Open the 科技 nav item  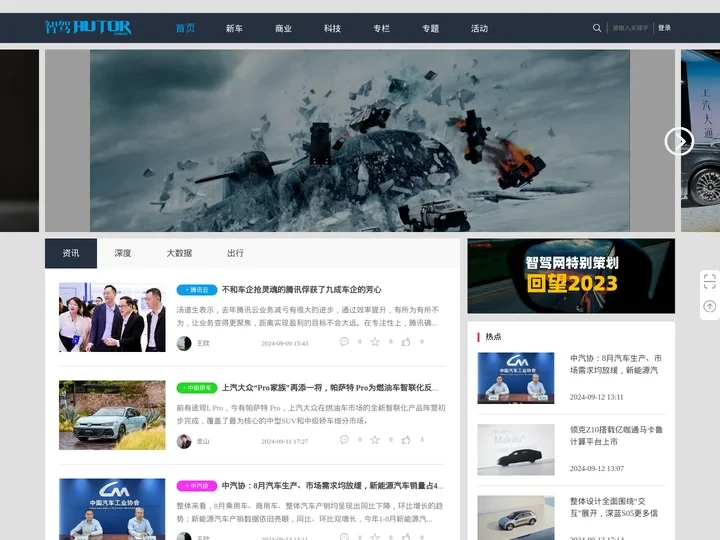point(332,28)
